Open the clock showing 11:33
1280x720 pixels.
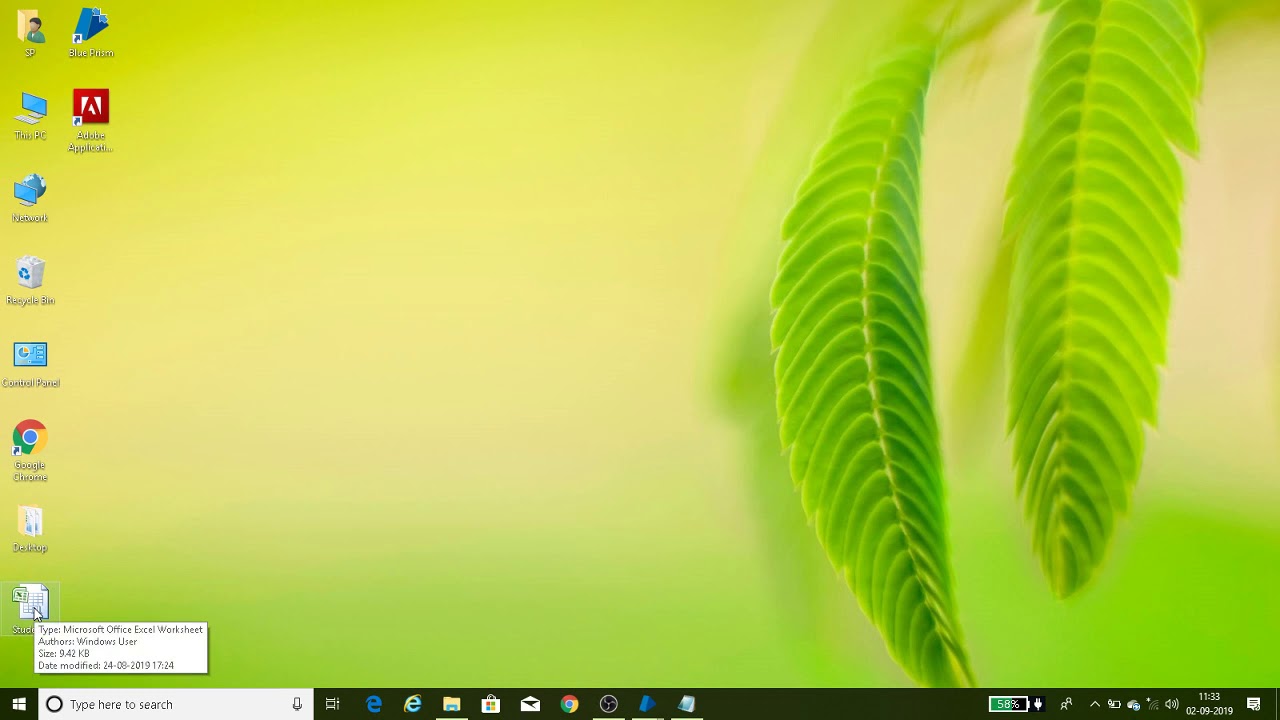point(1209,704)
